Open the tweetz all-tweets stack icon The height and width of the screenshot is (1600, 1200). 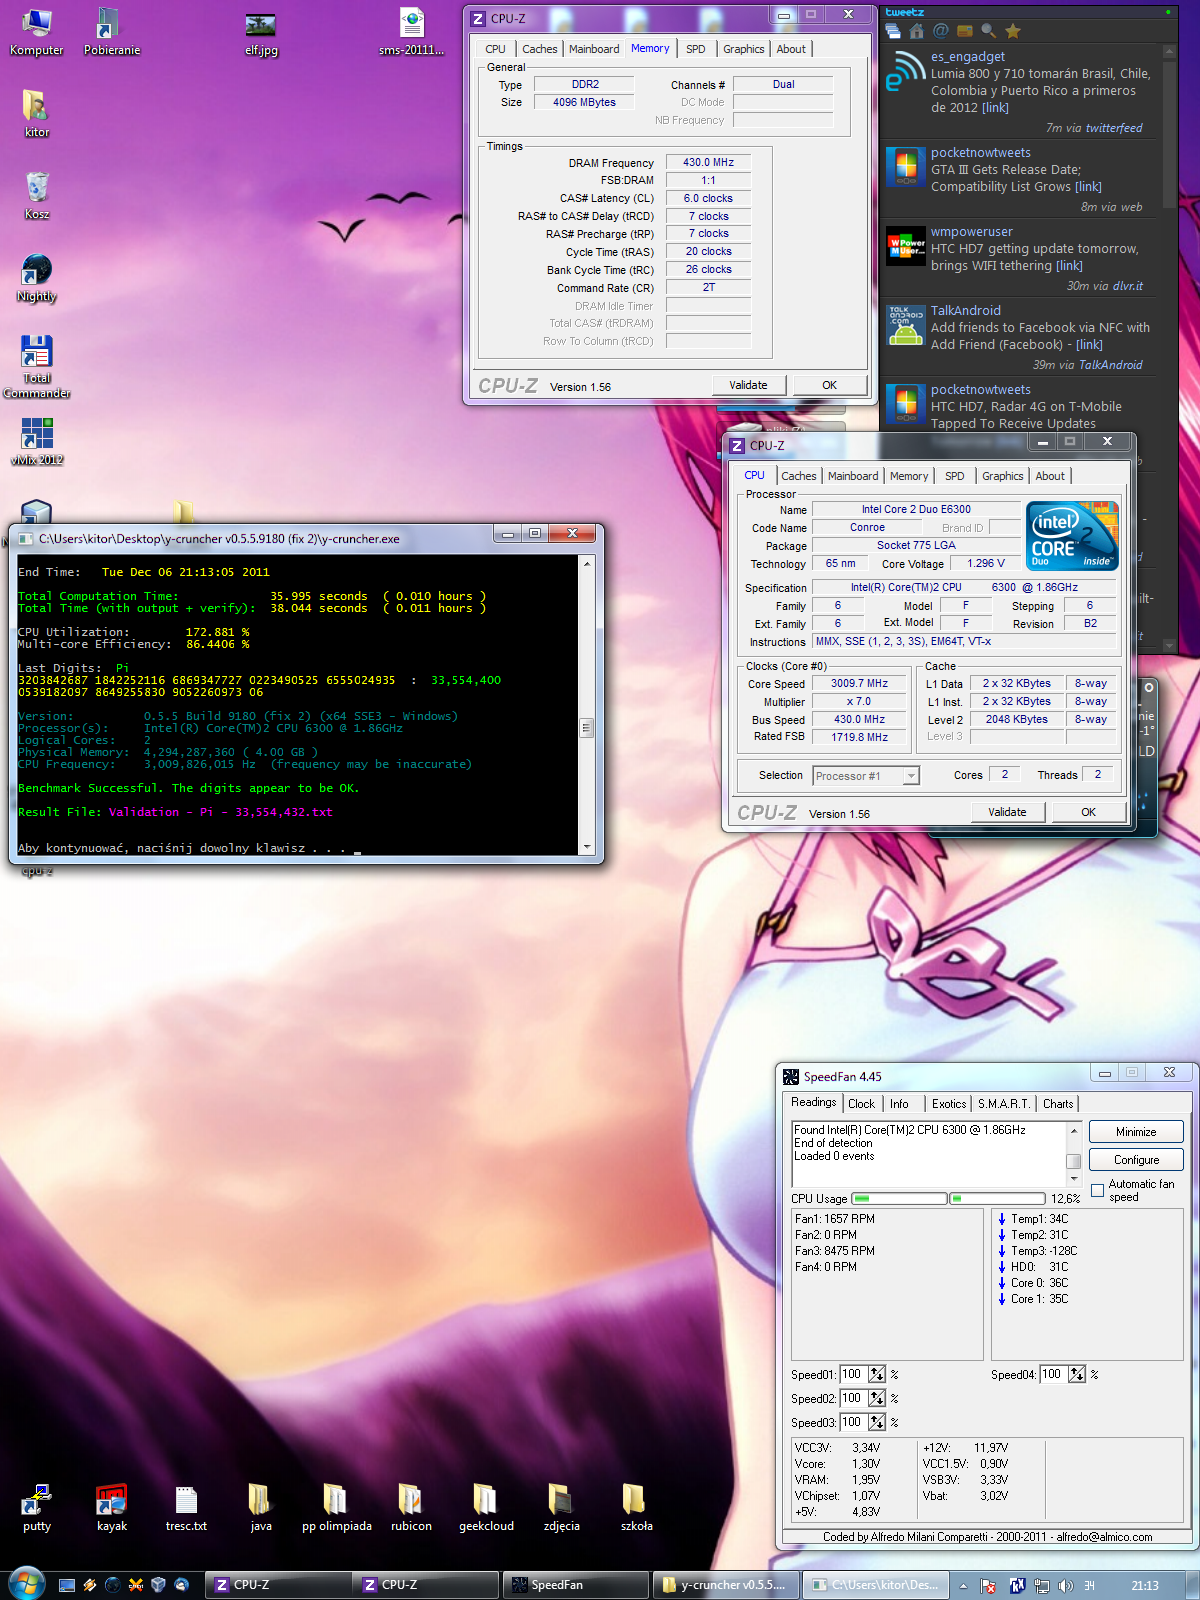coord(893,31)
